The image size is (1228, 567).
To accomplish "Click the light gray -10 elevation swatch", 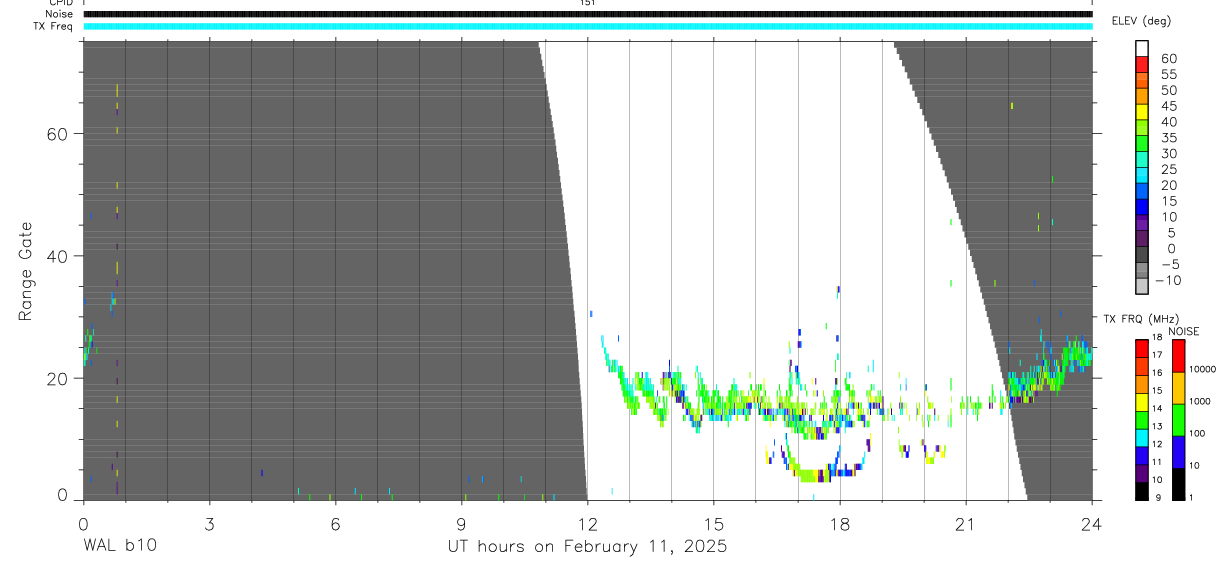I will point(1142,287).
